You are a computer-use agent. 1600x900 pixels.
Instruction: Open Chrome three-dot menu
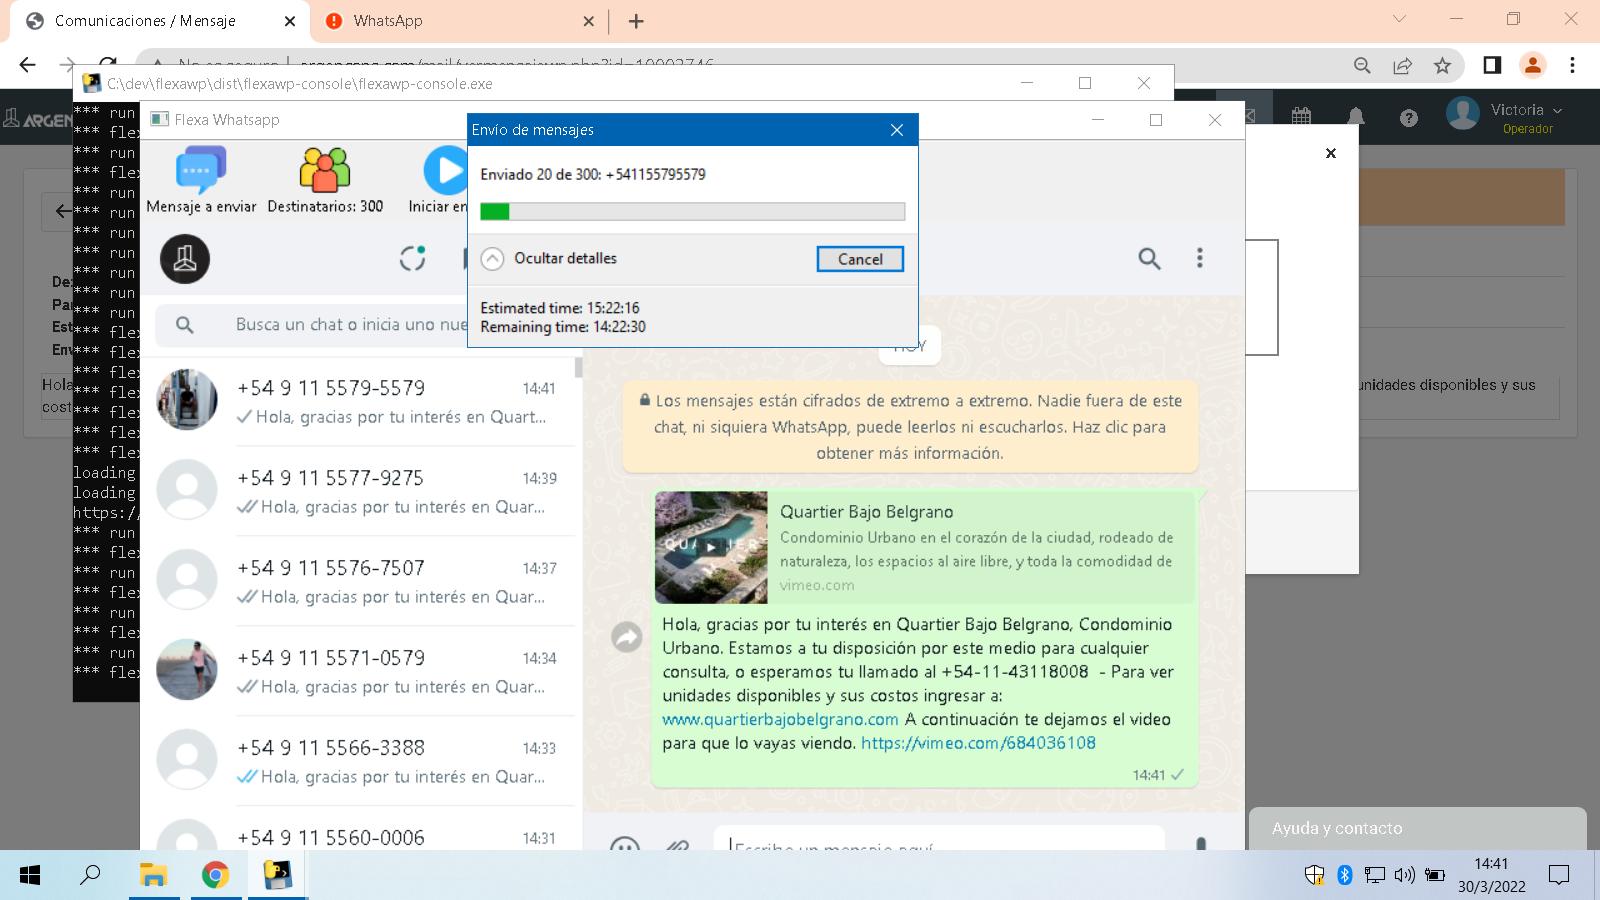click(x=1572, y=65)
